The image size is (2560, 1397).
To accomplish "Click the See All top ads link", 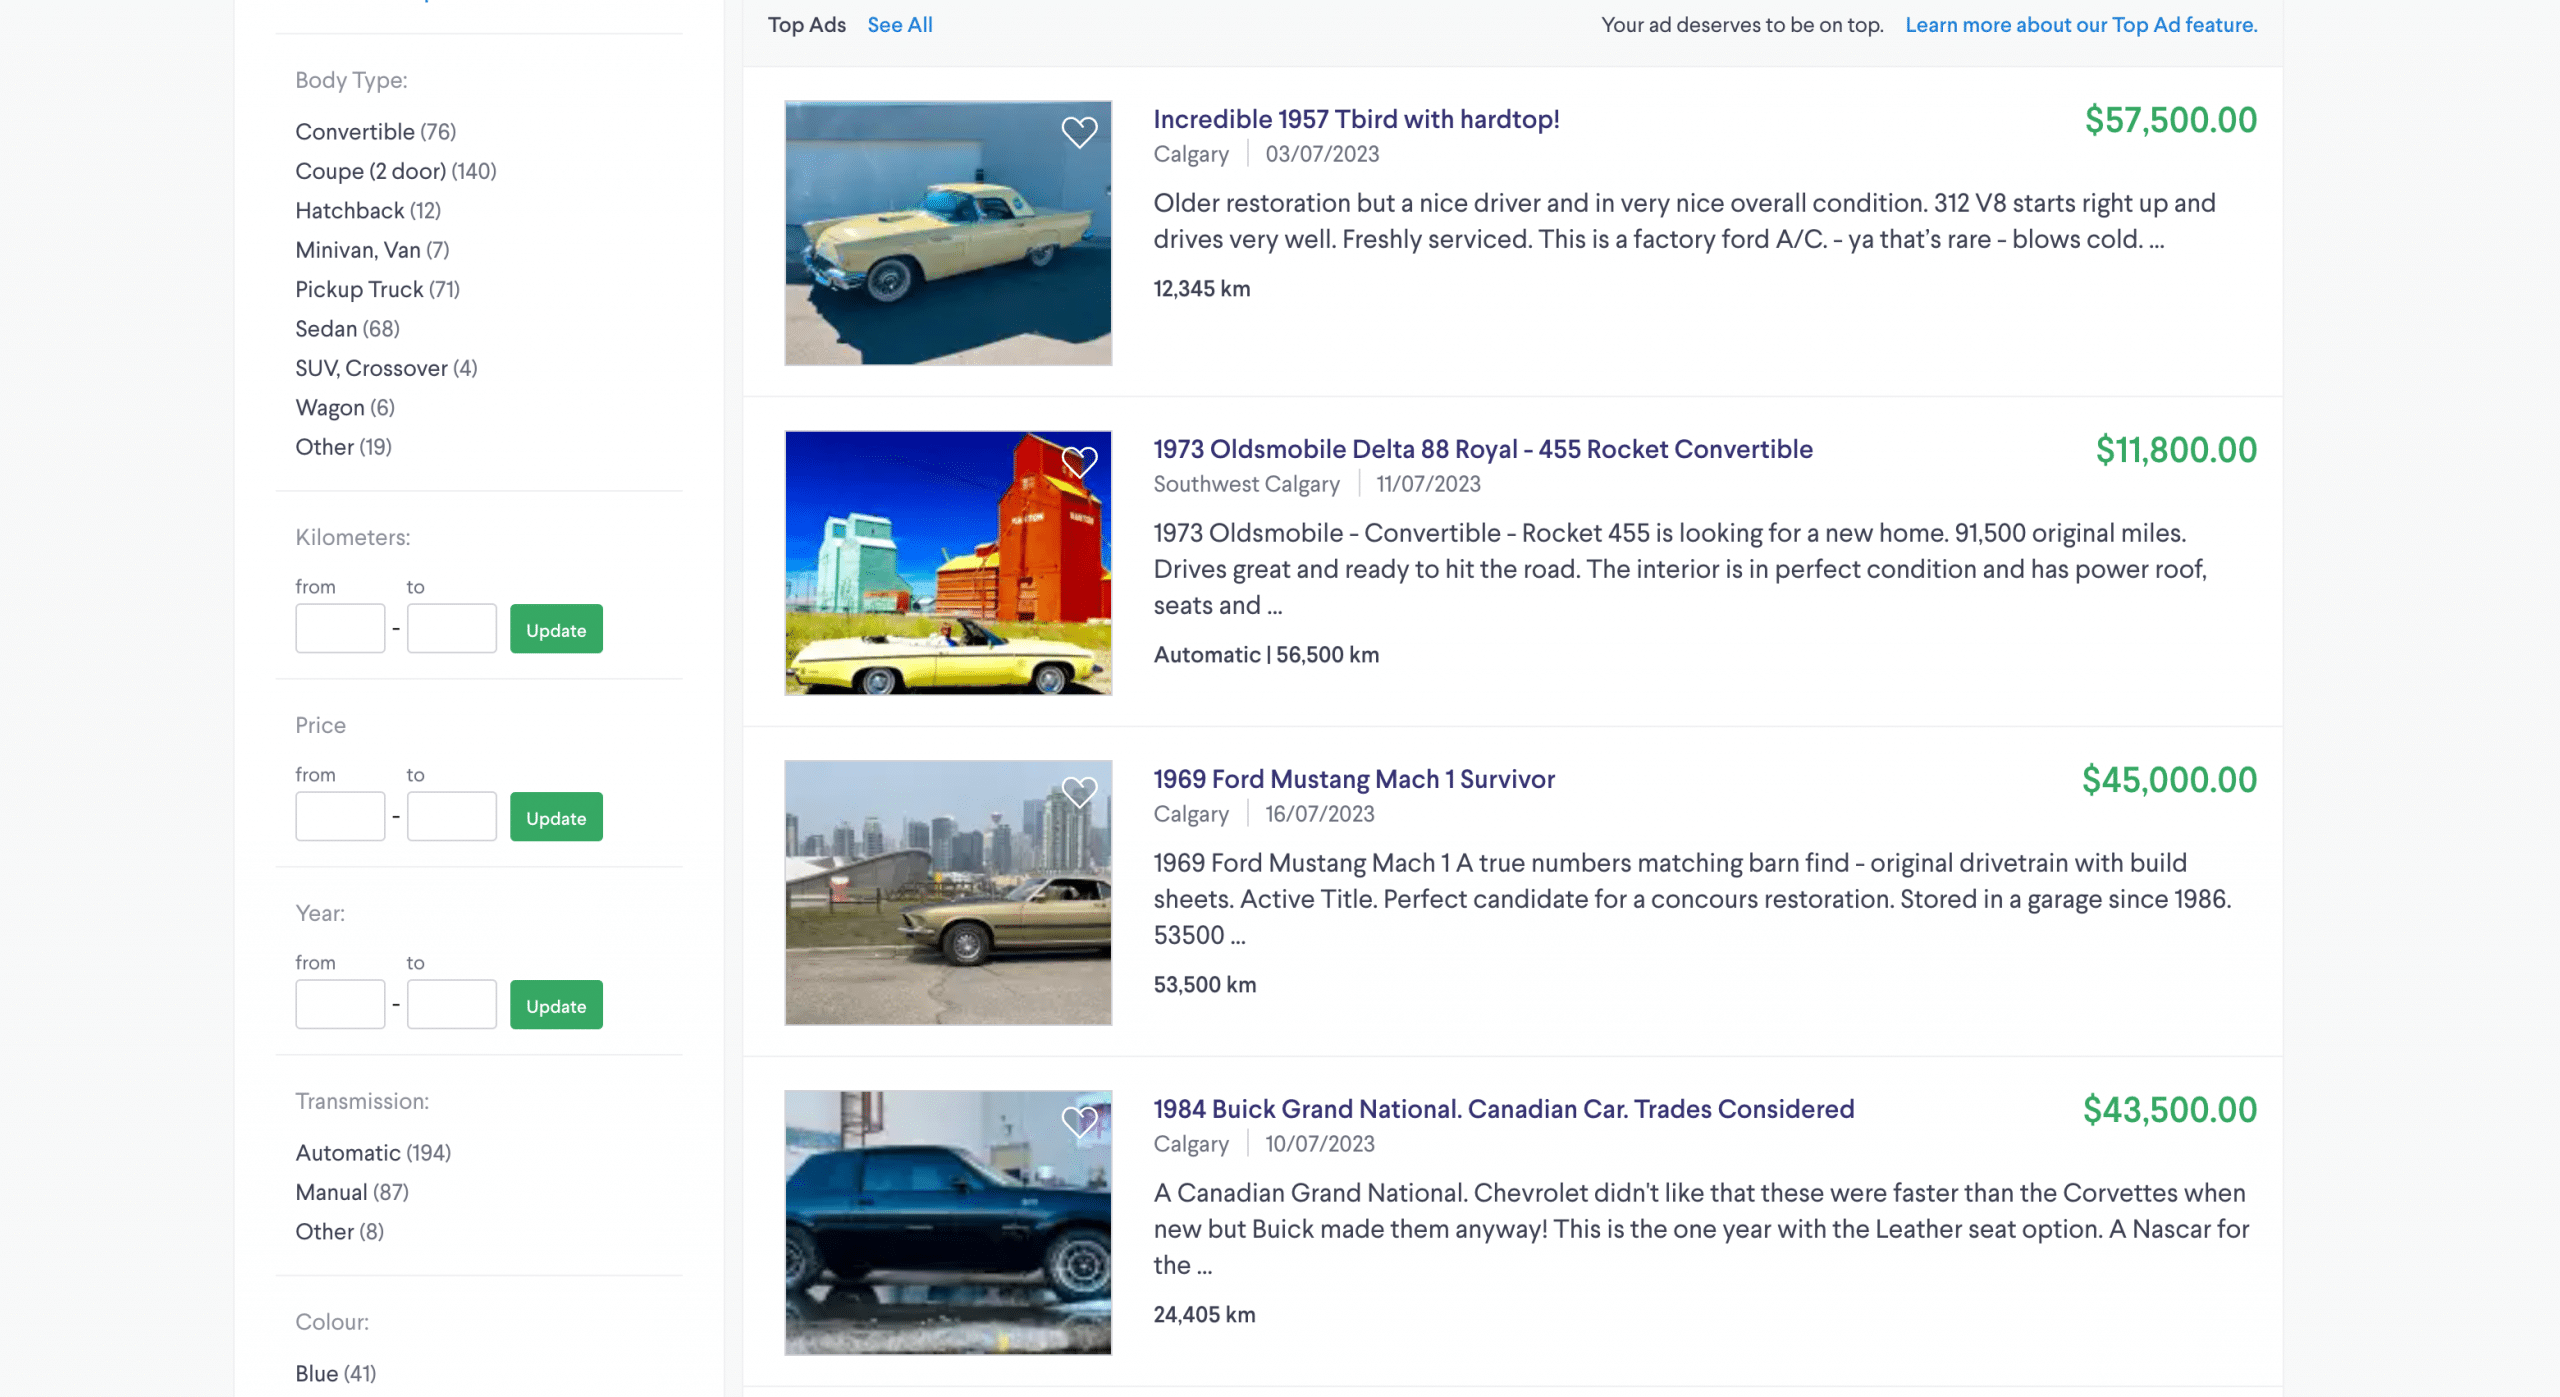I will click(896, 24).
